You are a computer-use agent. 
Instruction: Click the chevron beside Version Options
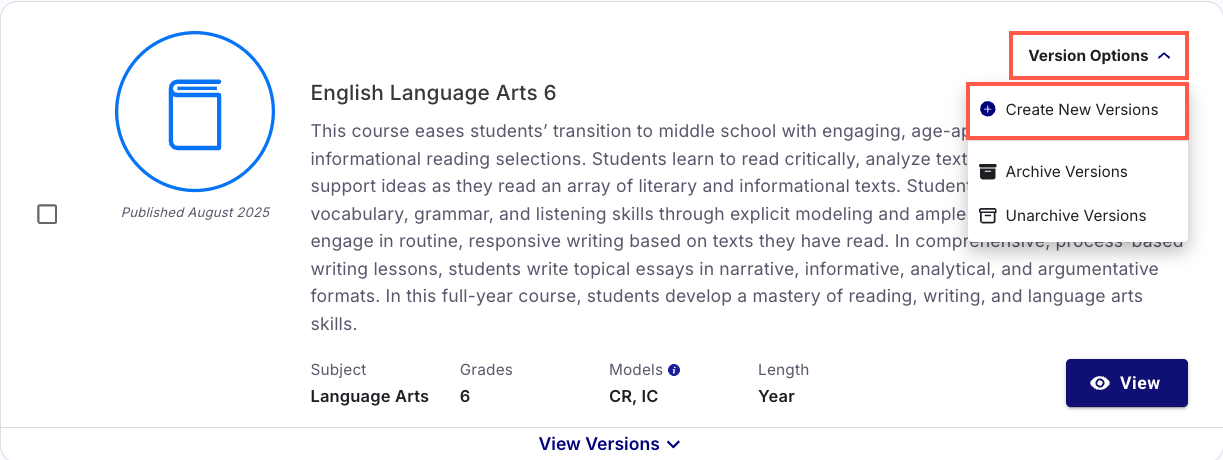[1163, 56]
